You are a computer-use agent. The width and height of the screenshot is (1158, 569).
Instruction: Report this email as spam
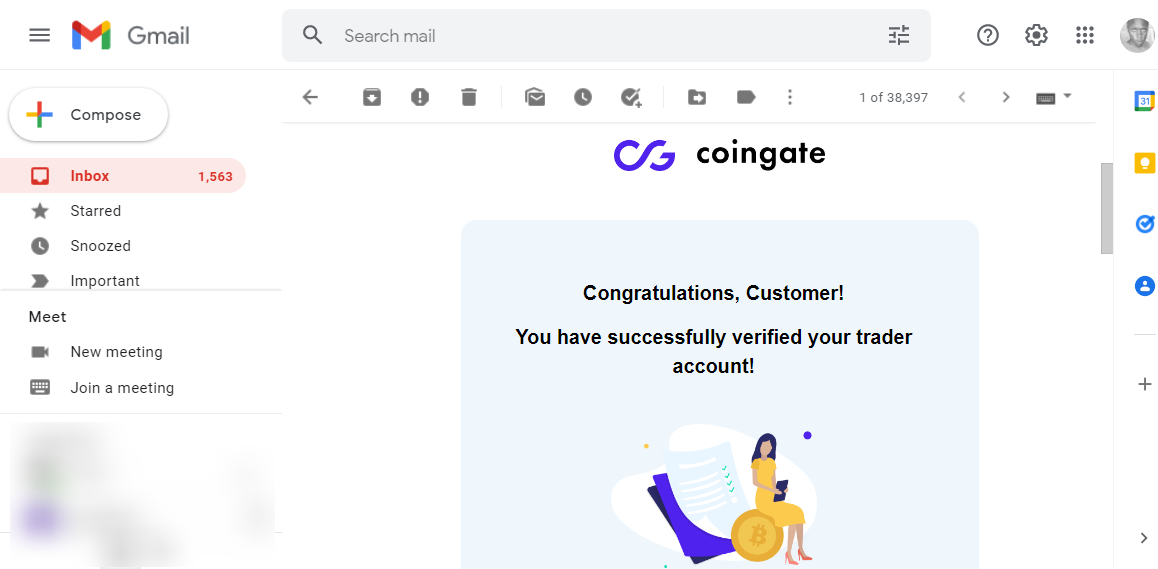(420, 97)
